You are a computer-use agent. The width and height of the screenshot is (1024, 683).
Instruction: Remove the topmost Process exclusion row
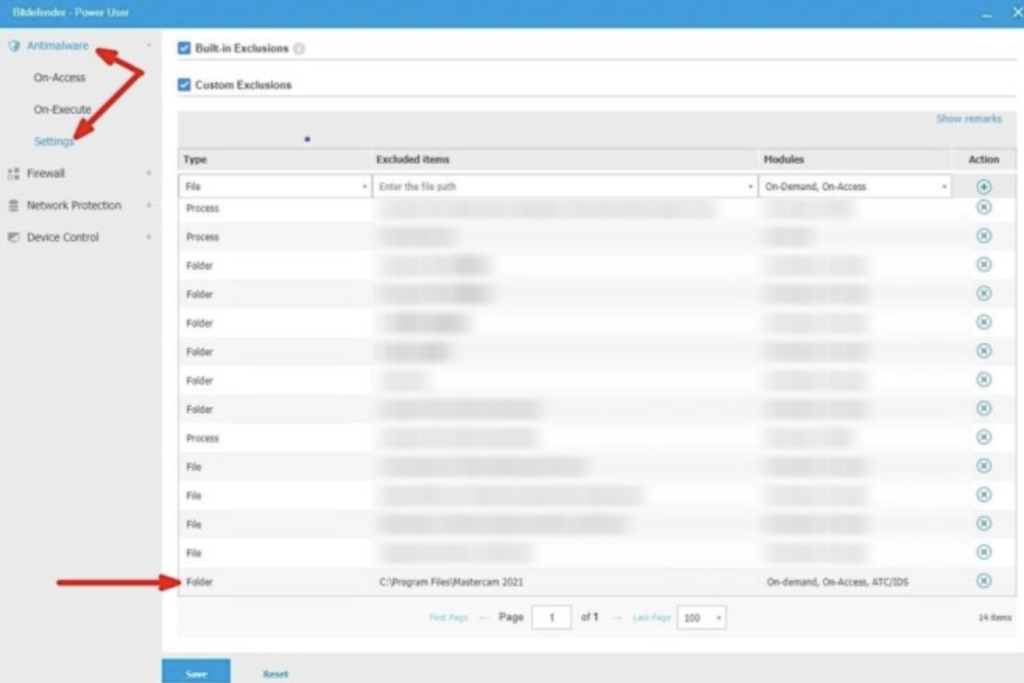(984, 208)
